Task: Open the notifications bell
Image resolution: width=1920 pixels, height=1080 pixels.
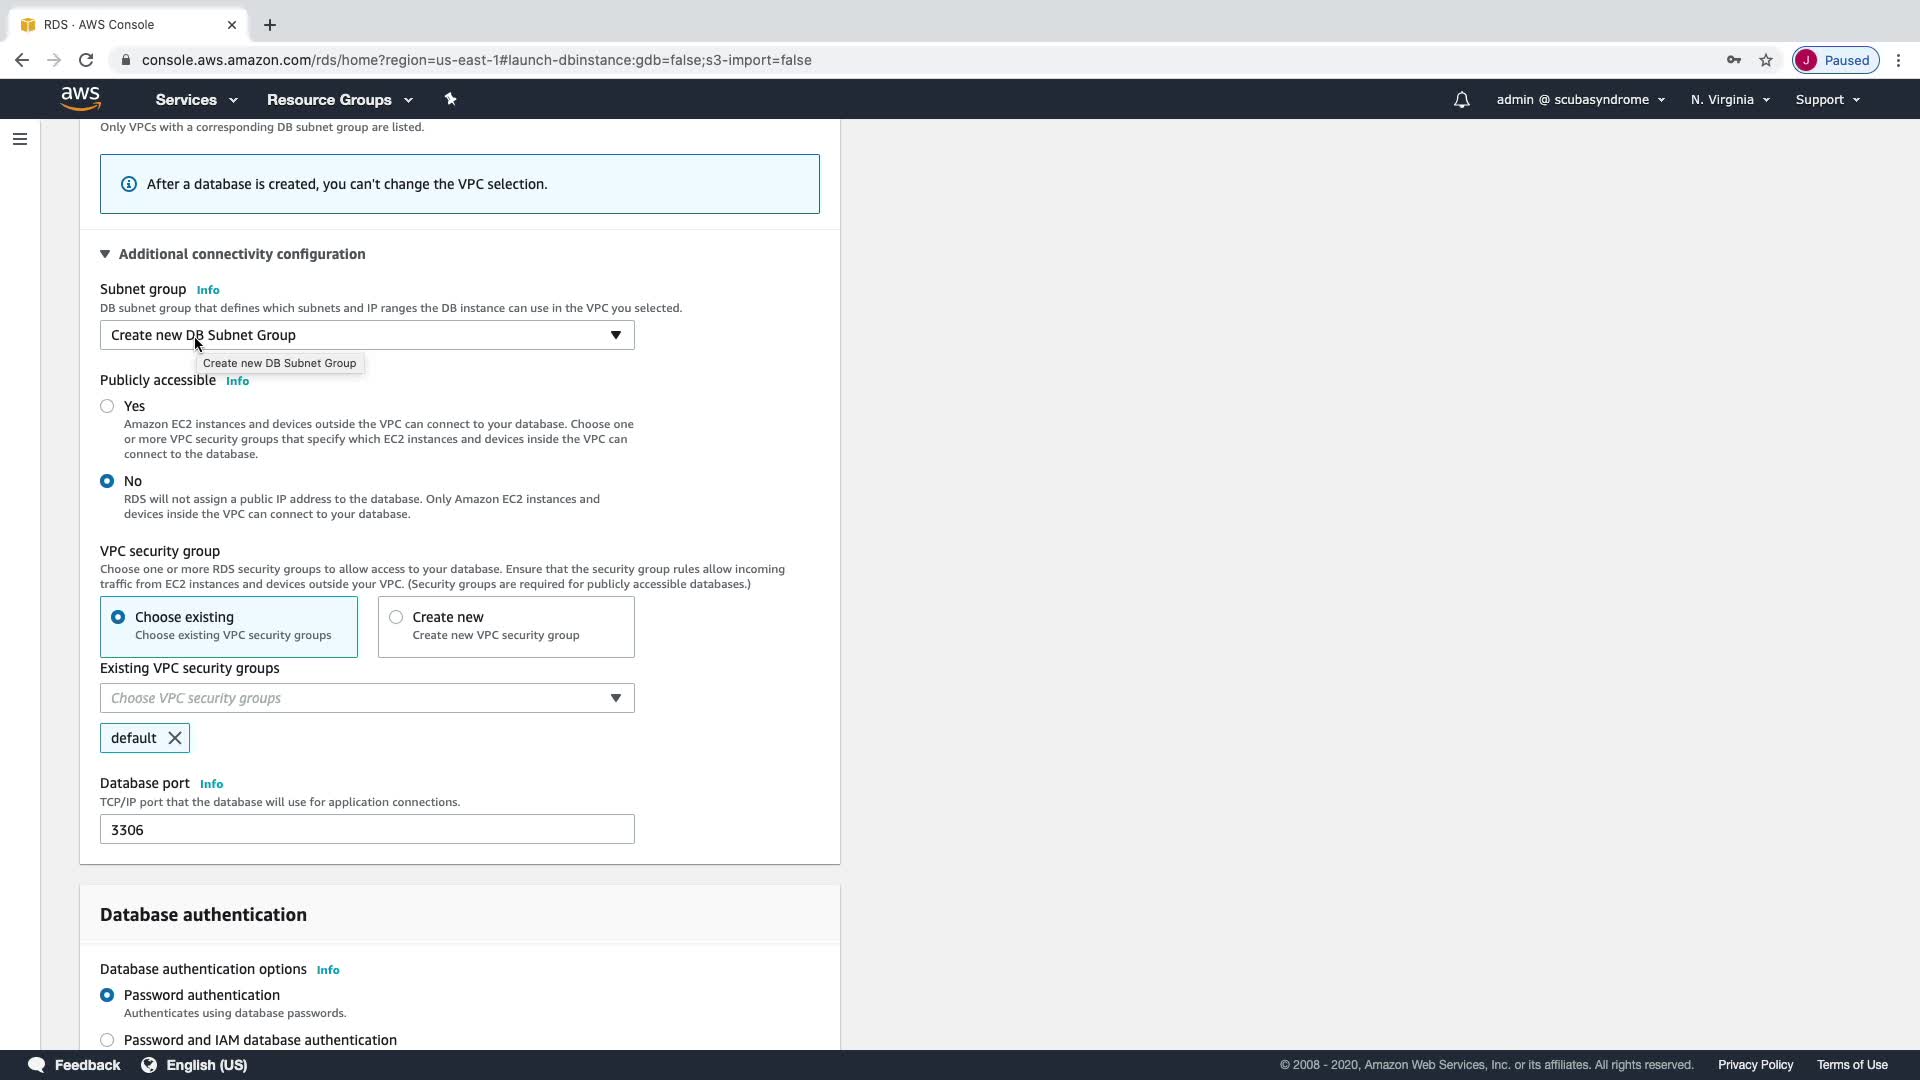Action: (1461, 100)
